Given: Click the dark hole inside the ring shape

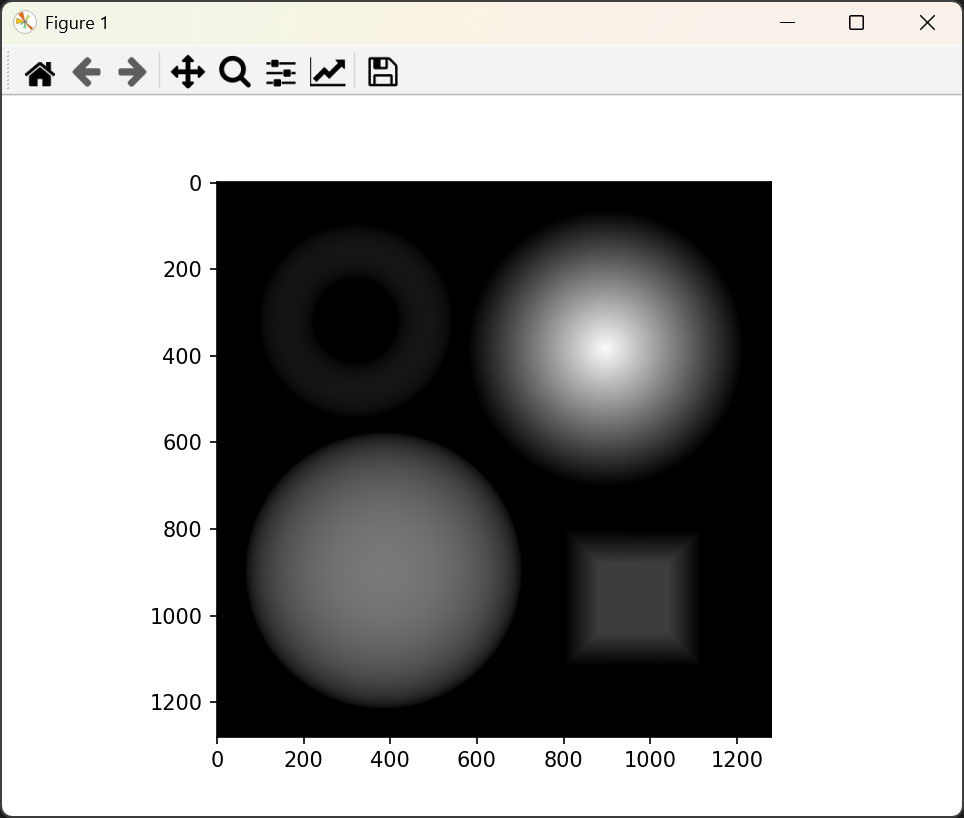Looking at the screenshot, I should [355, 321].
